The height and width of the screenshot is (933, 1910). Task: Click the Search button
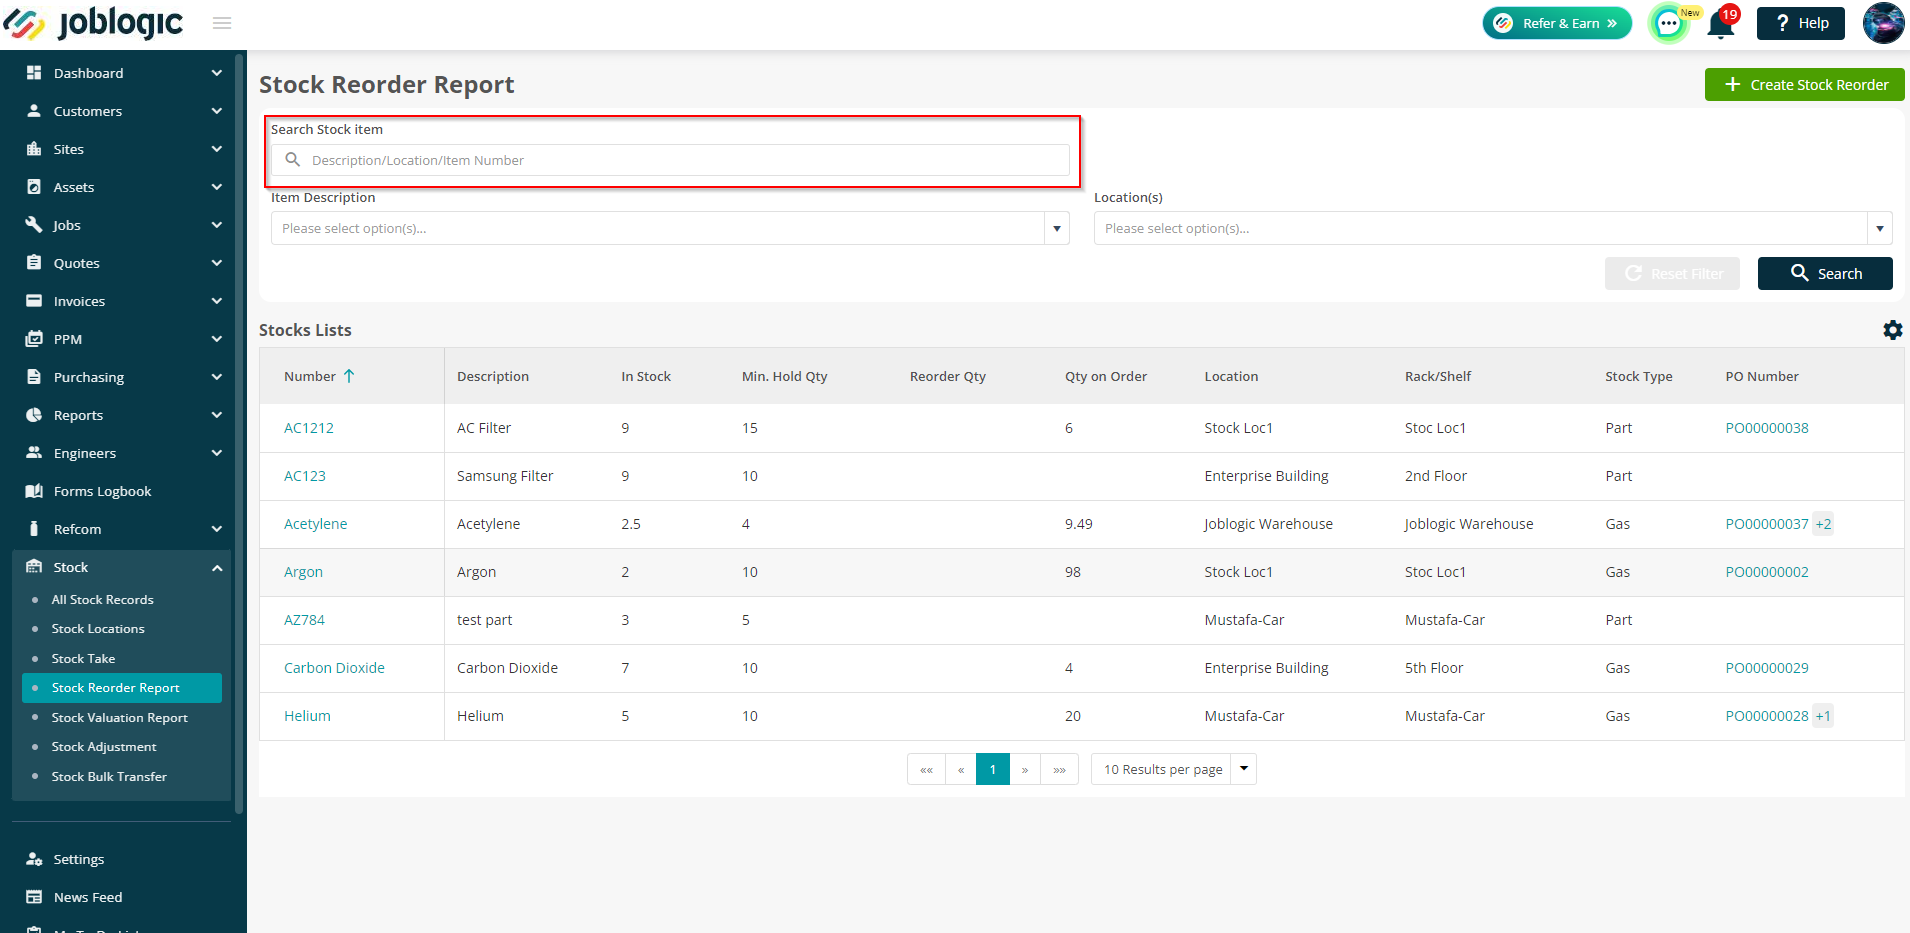1825,273
